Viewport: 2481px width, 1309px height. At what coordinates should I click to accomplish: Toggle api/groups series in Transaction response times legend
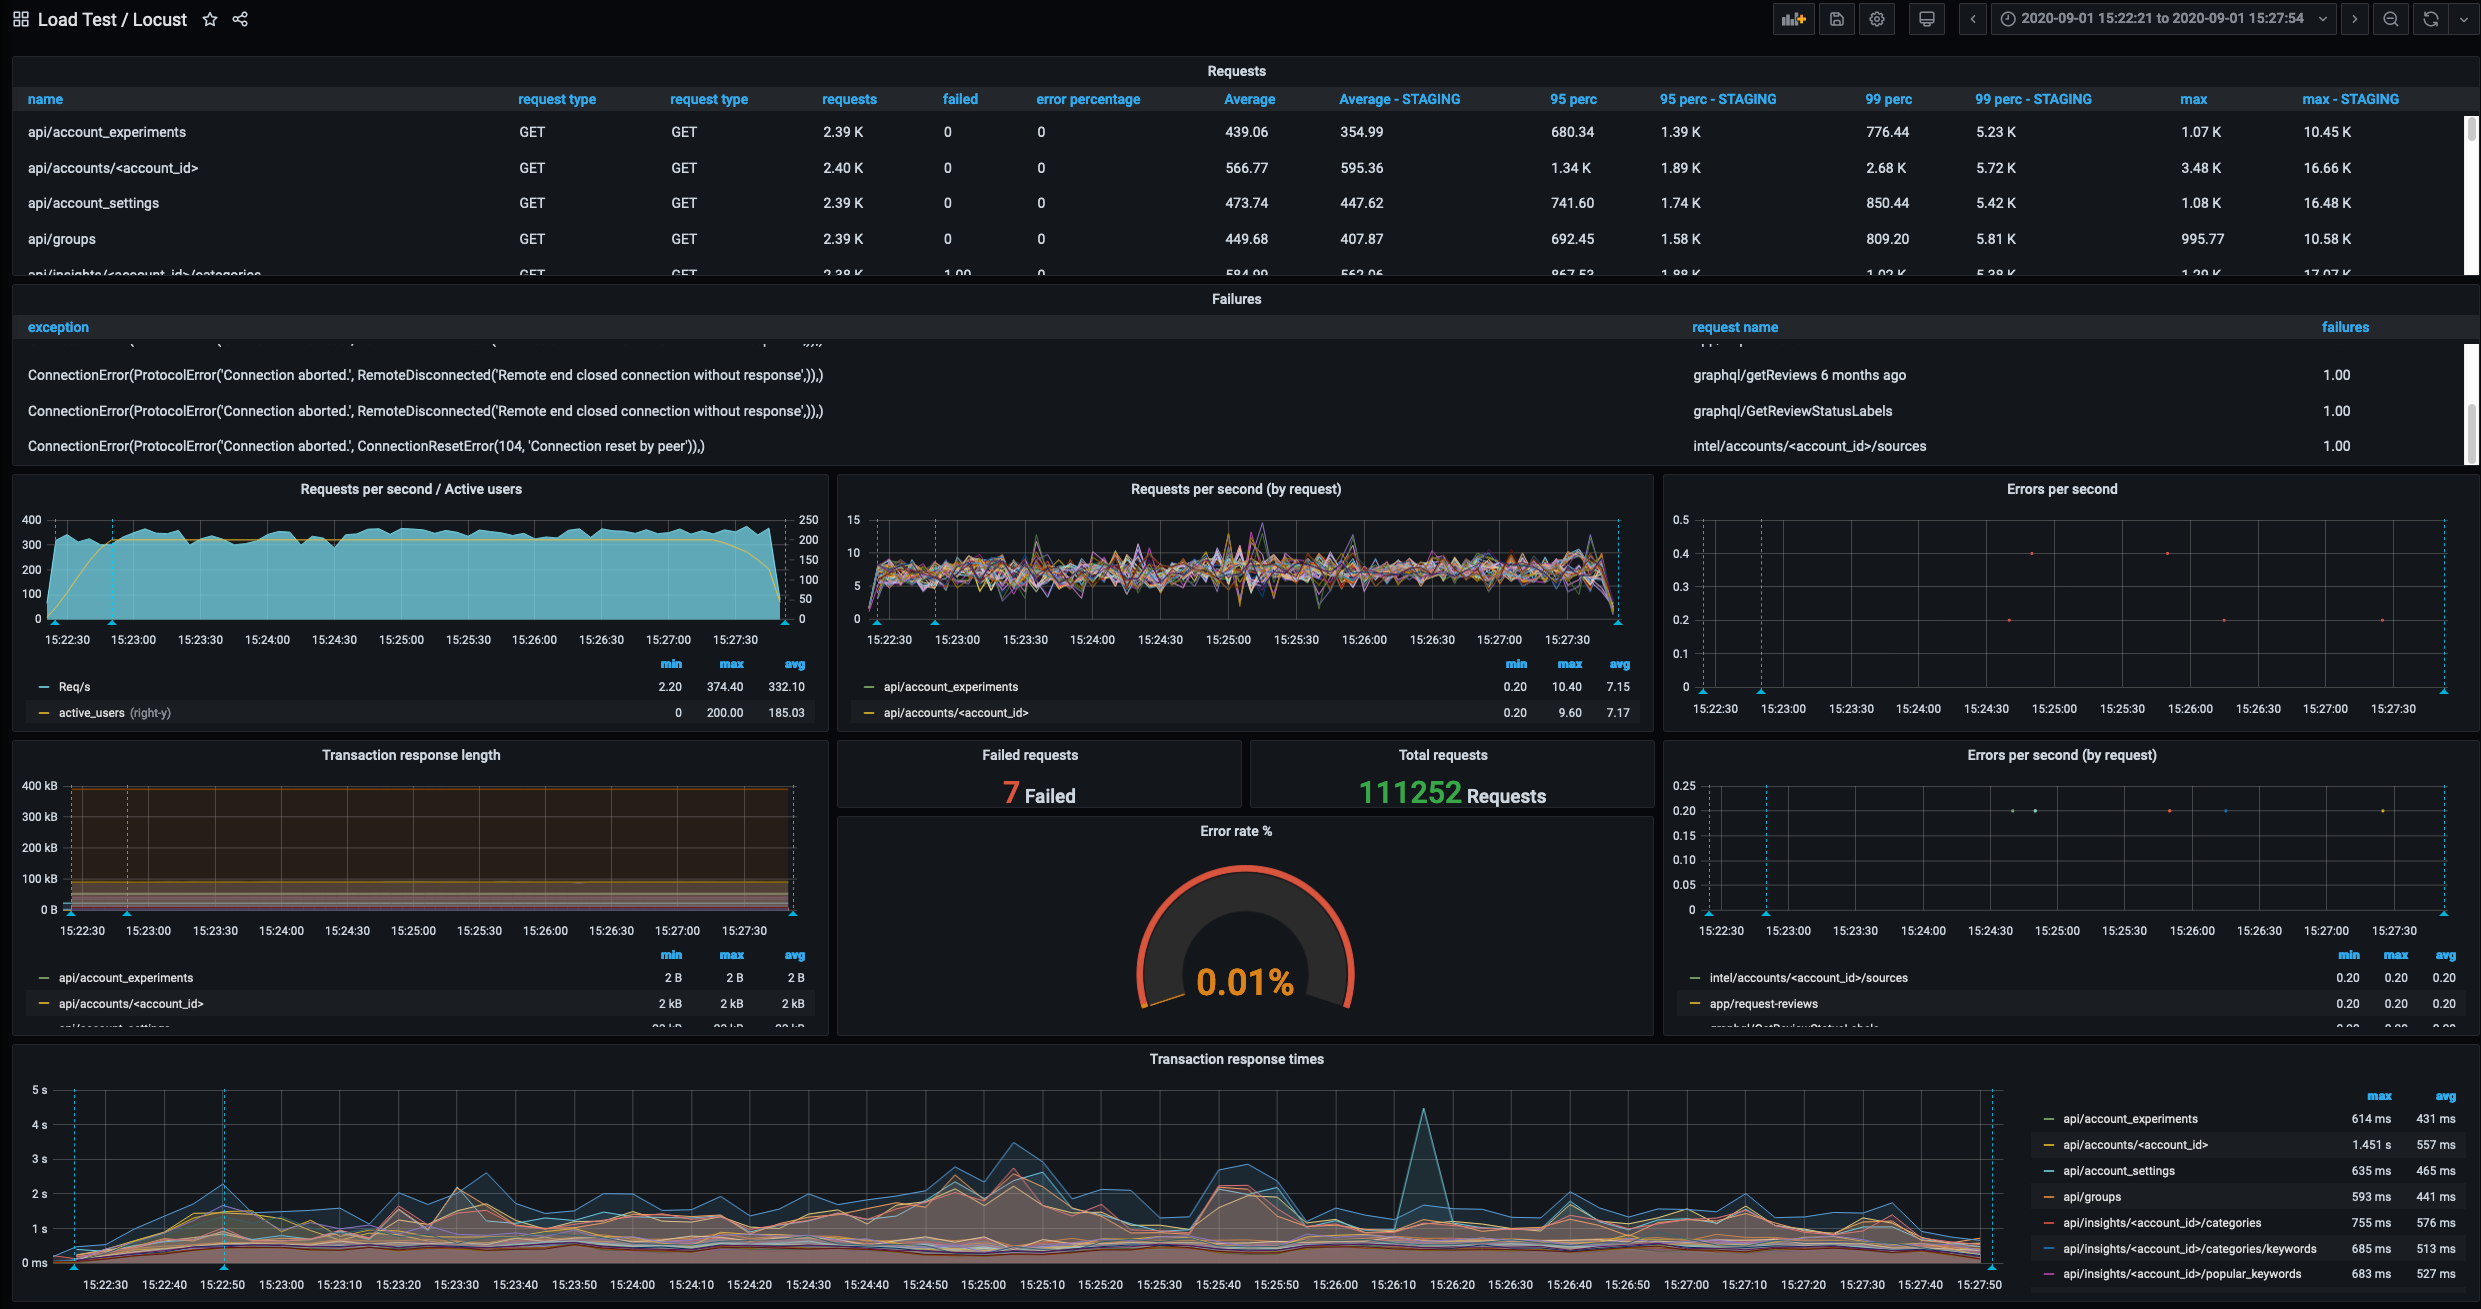(x=2090, y=1196)
